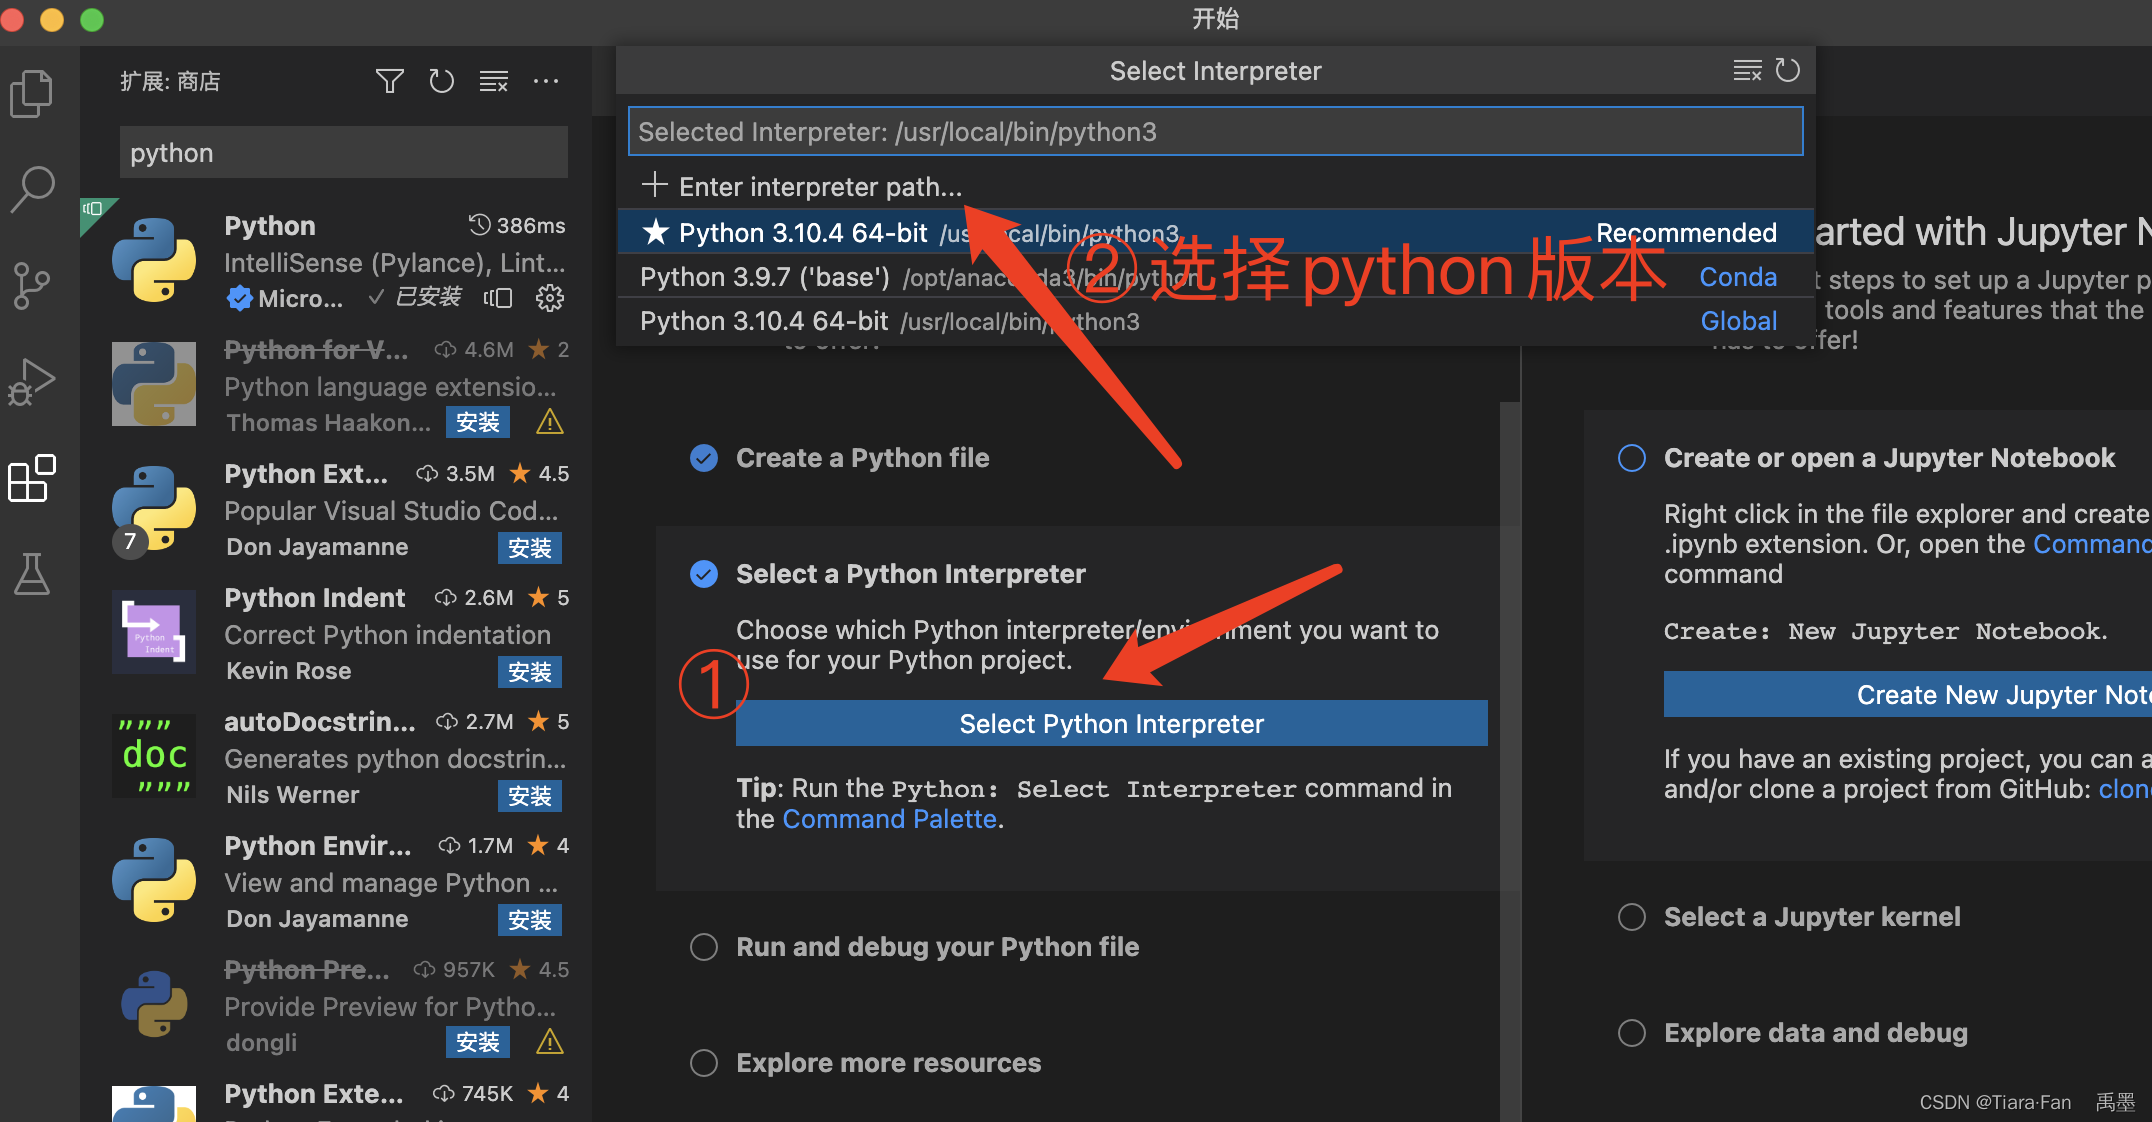
Task: Click the Python Pre... extension logo
Action: 154,1004
